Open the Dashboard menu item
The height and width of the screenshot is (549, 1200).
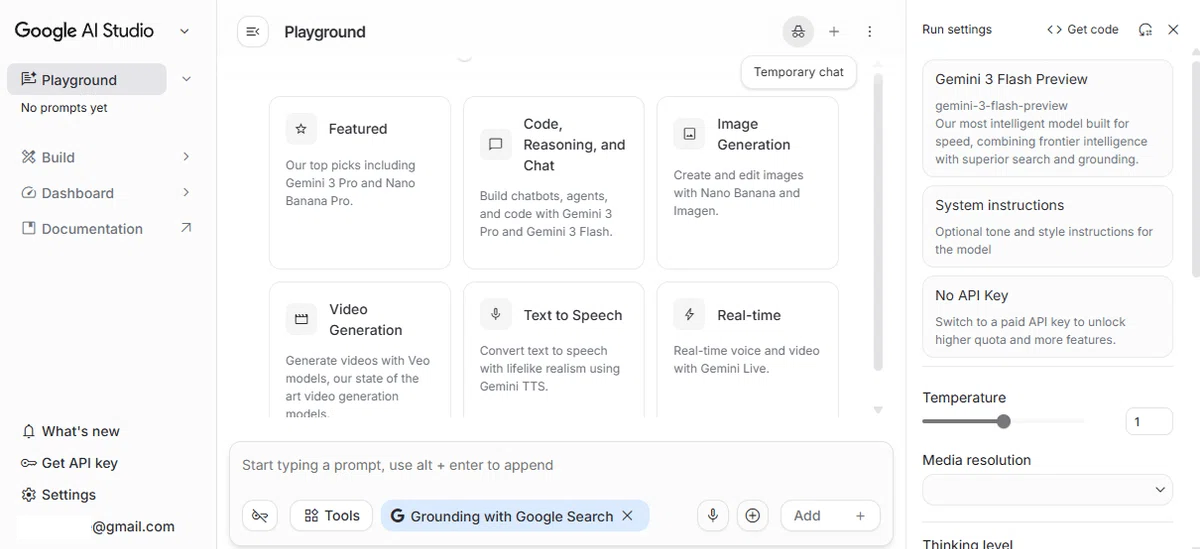pos(106,193)
